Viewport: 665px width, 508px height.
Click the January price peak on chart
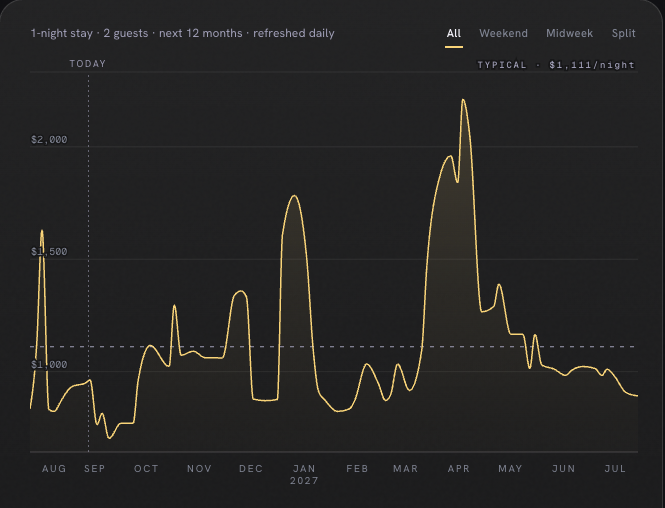tap(294, 196)
